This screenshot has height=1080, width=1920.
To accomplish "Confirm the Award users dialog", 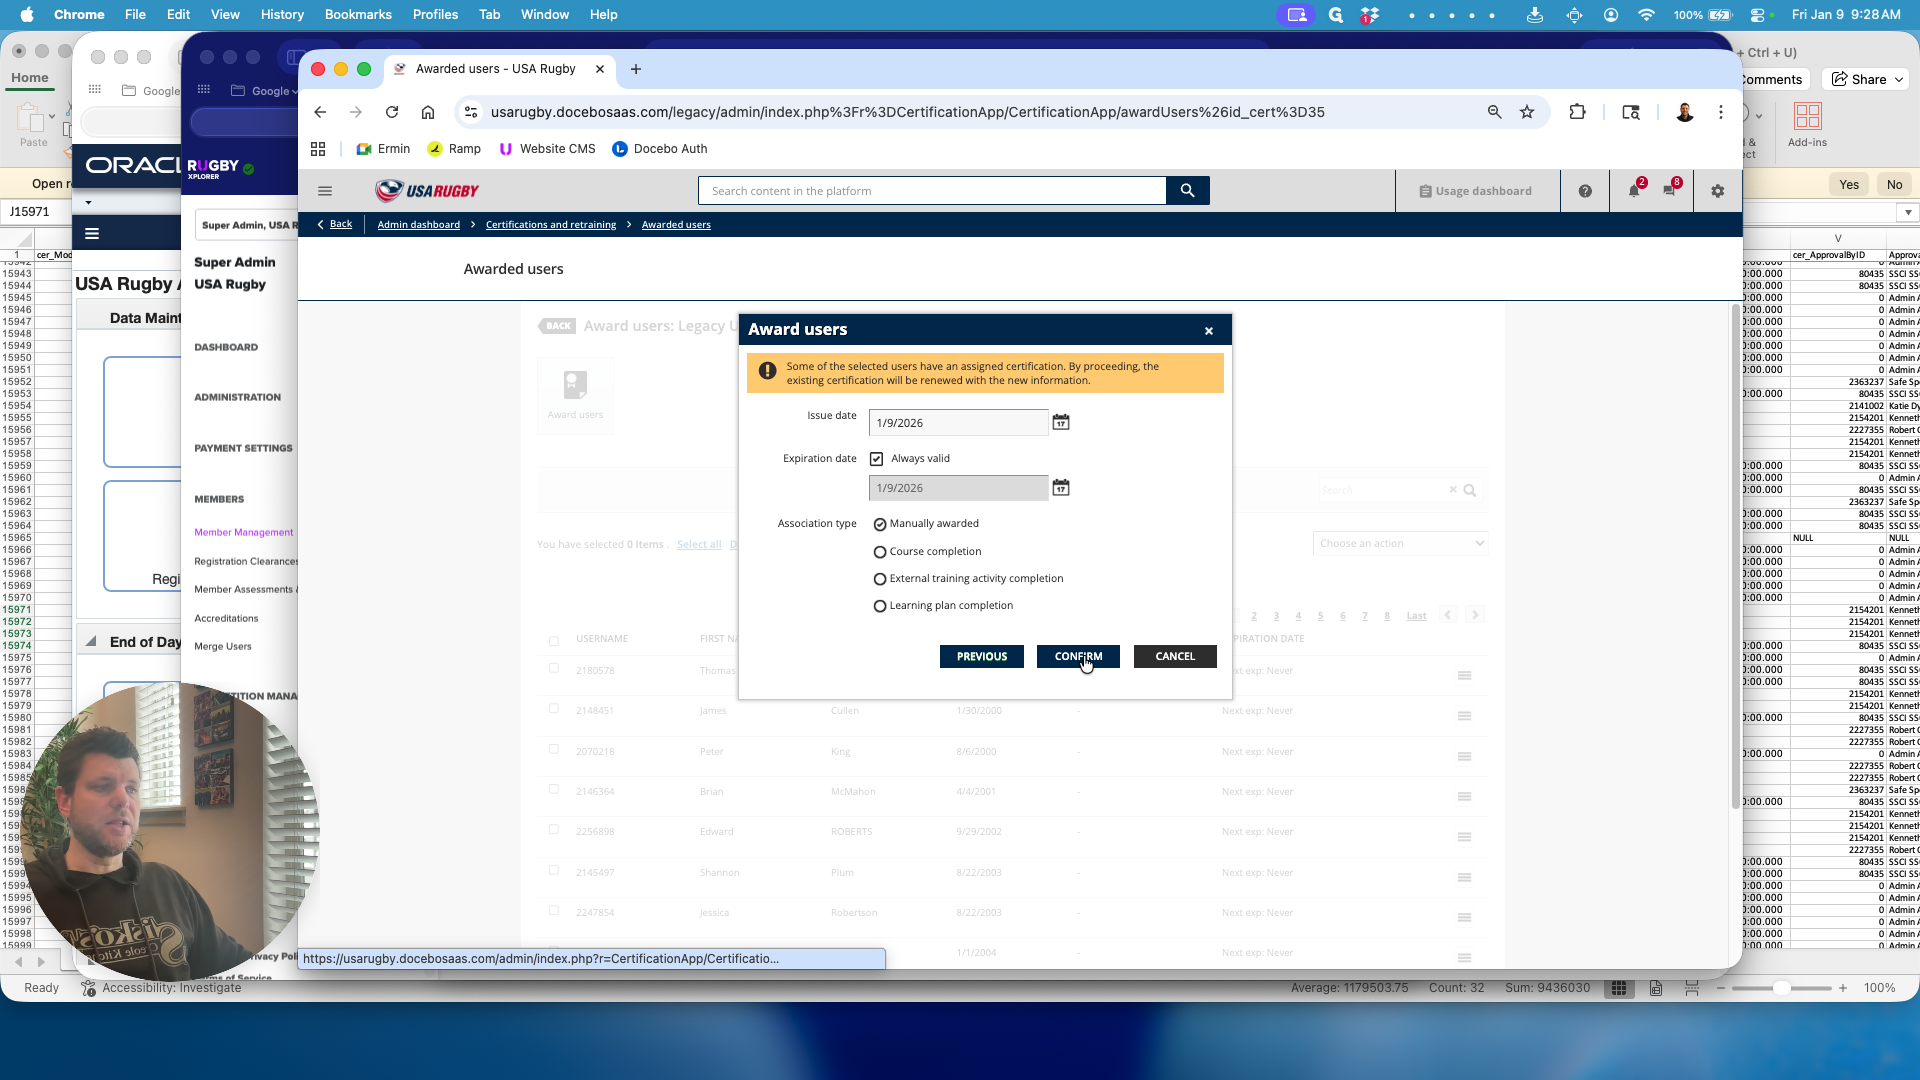I will pos(1078,656).
